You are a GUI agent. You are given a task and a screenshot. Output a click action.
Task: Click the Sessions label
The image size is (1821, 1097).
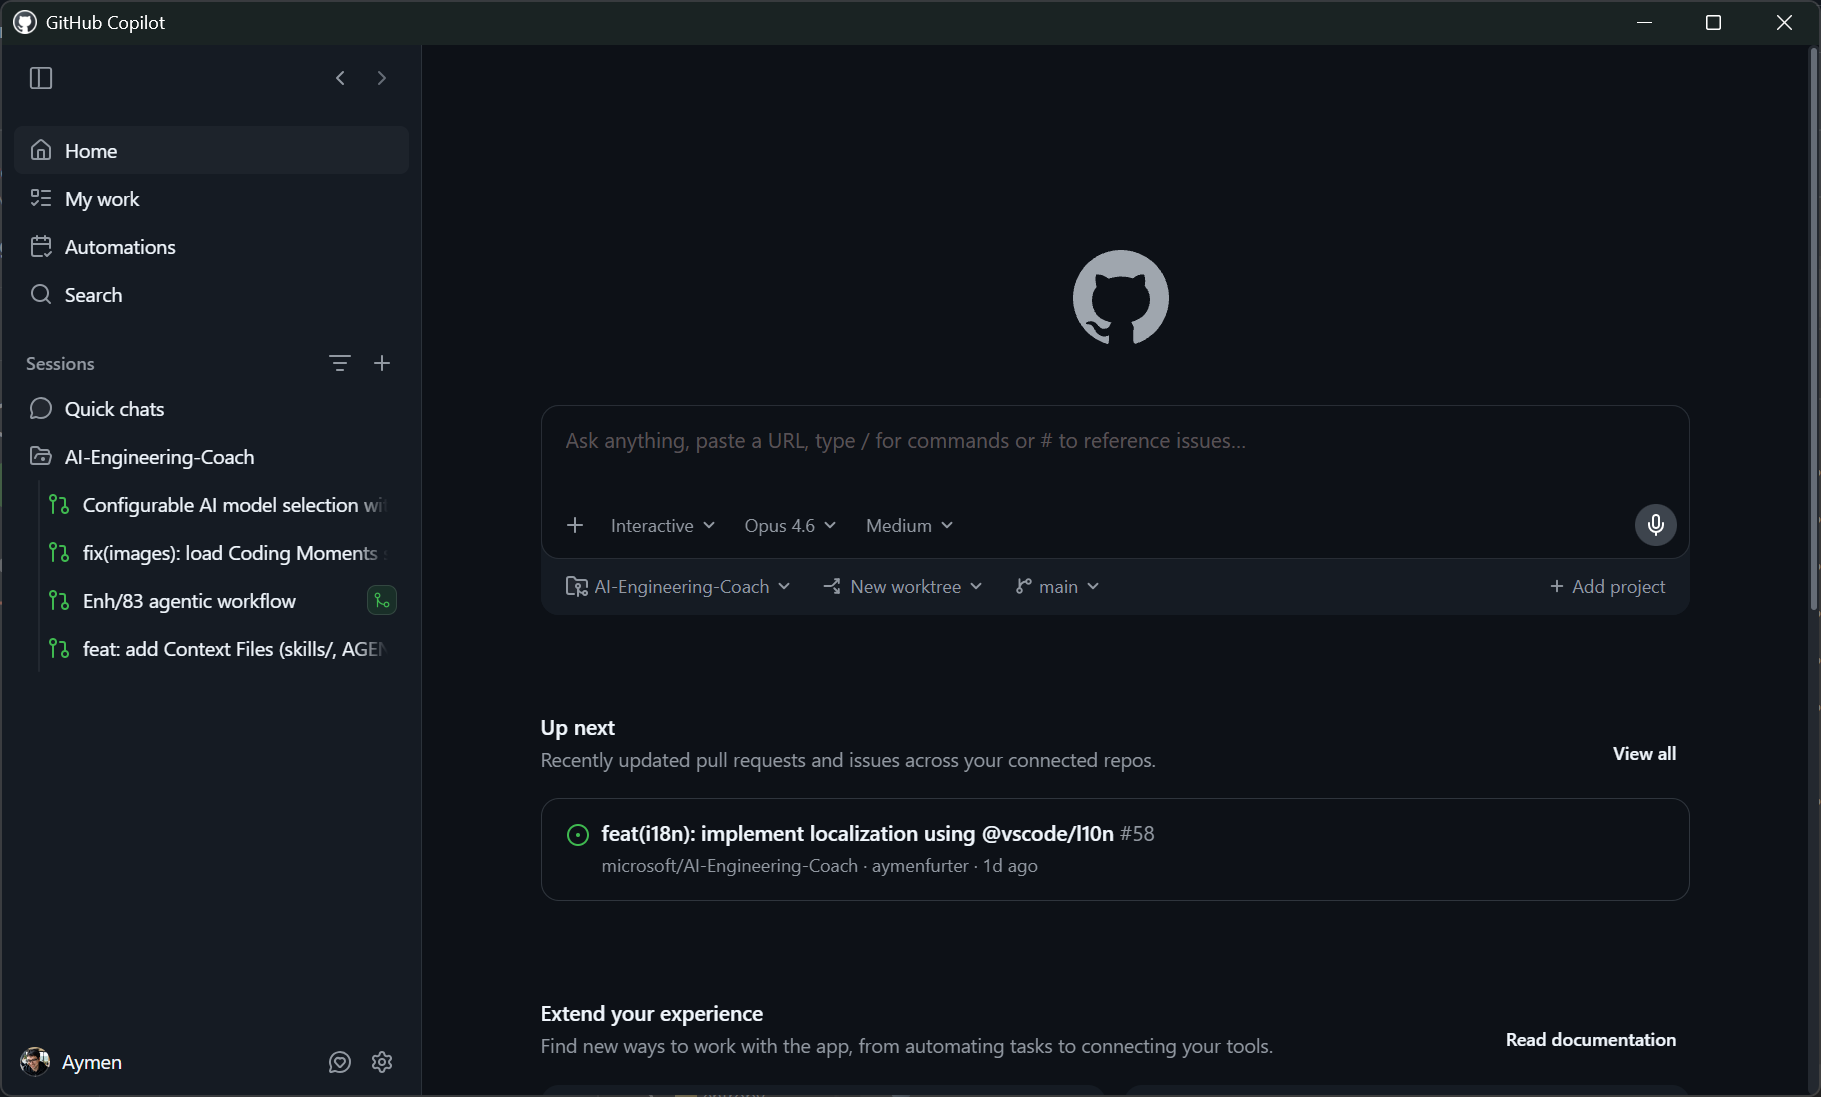(60, 364)
